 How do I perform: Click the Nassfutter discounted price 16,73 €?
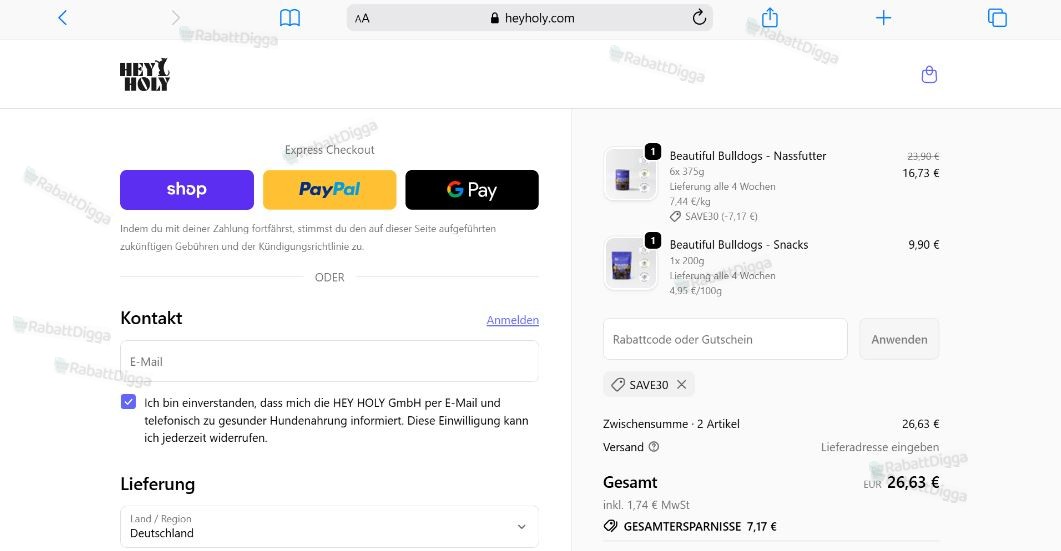pyautogui.click(x=920, y=173)
